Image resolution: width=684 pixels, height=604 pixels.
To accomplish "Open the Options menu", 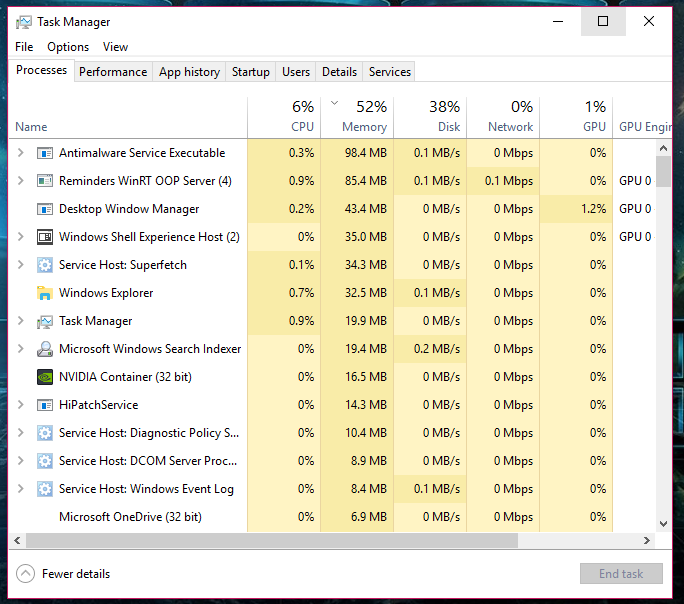I will [x=68, y=47].
